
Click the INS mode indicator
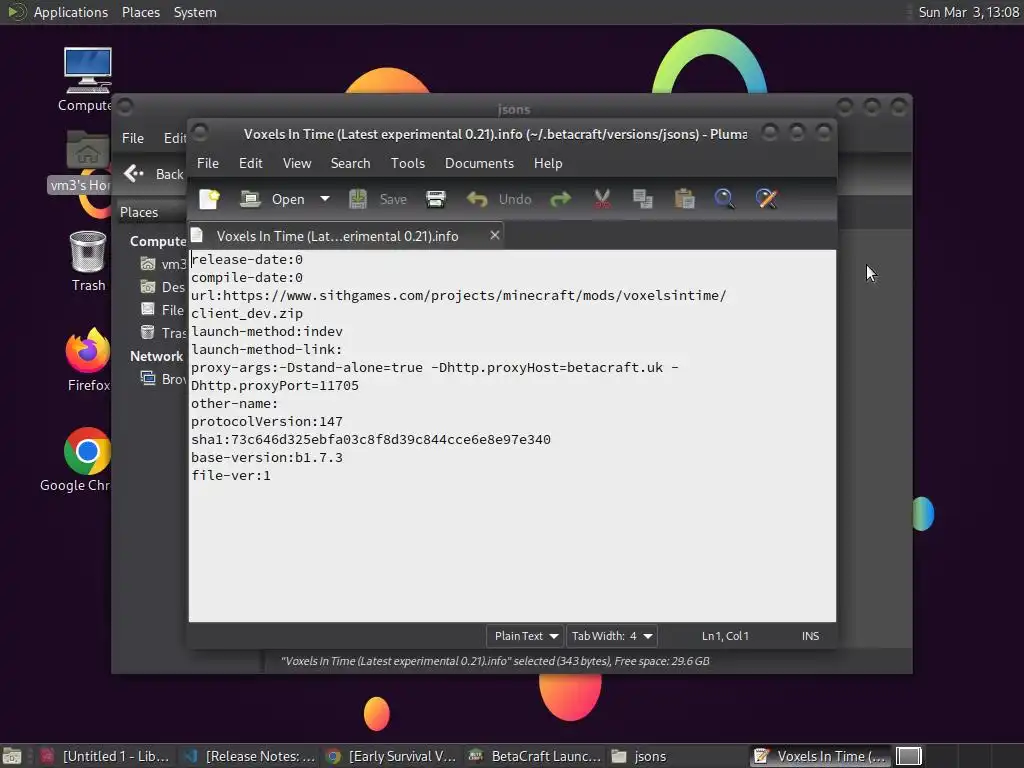tap(810, 636)
